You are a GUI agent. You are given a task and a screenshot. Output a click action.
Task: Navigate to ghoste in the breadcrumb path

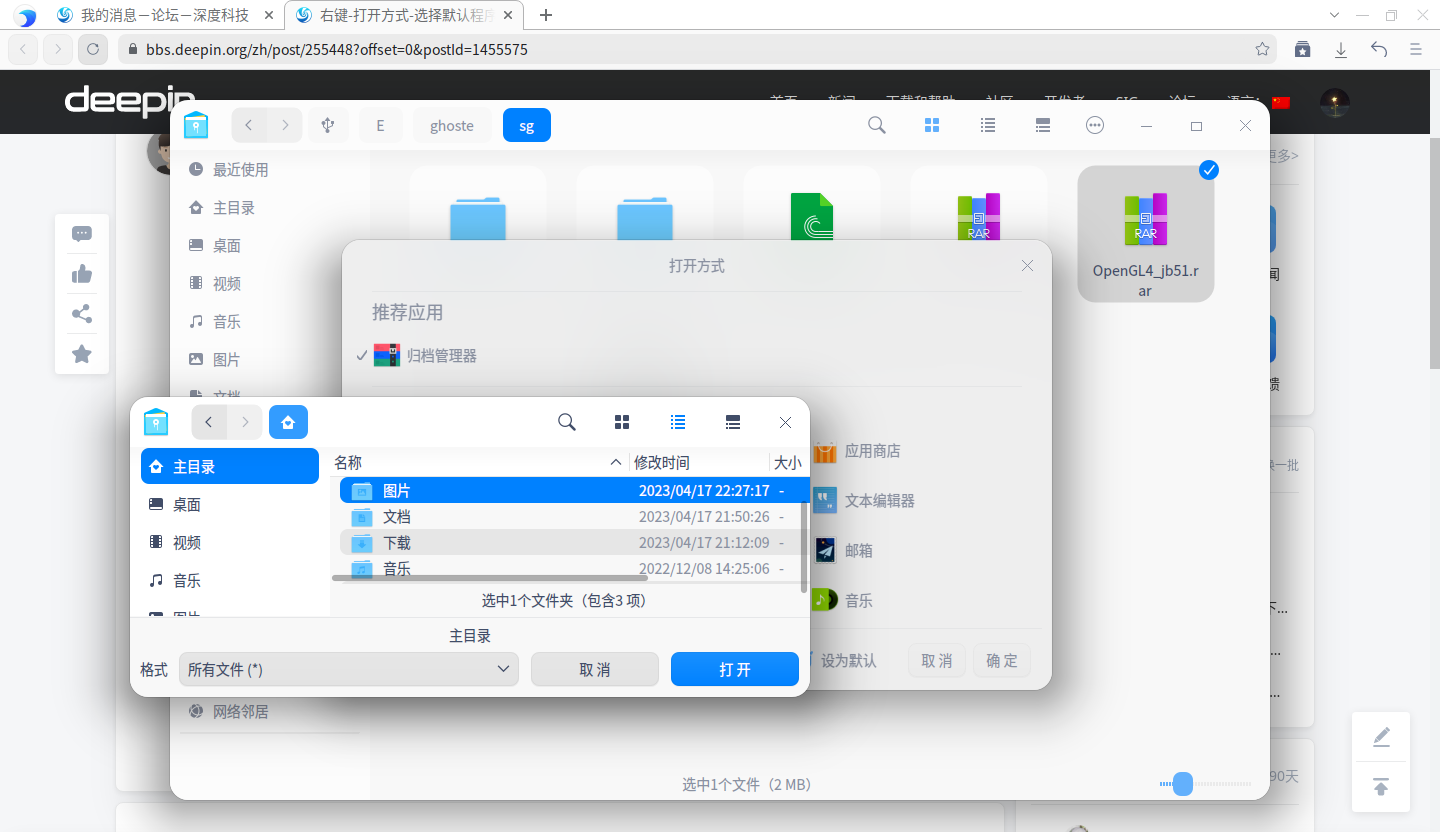point(451,125)
